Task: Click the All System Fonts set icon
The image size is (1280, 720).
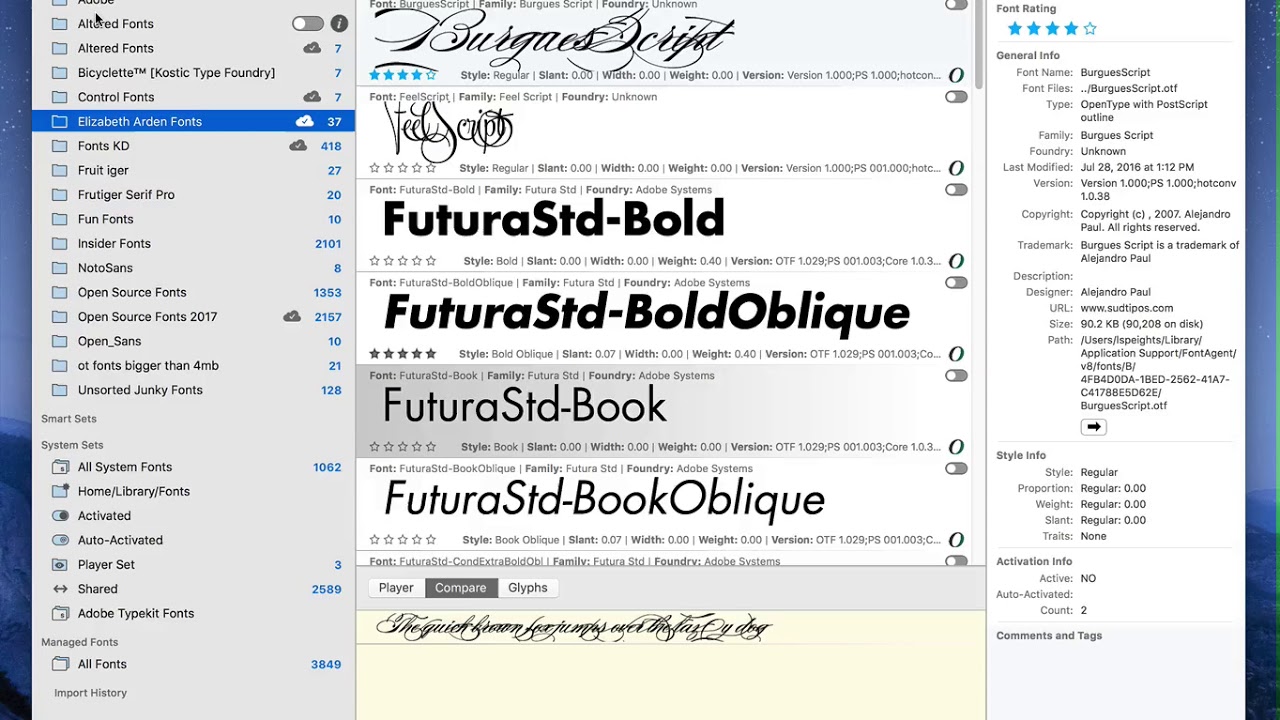Action: pyautogui.click(x=60, y=467)
